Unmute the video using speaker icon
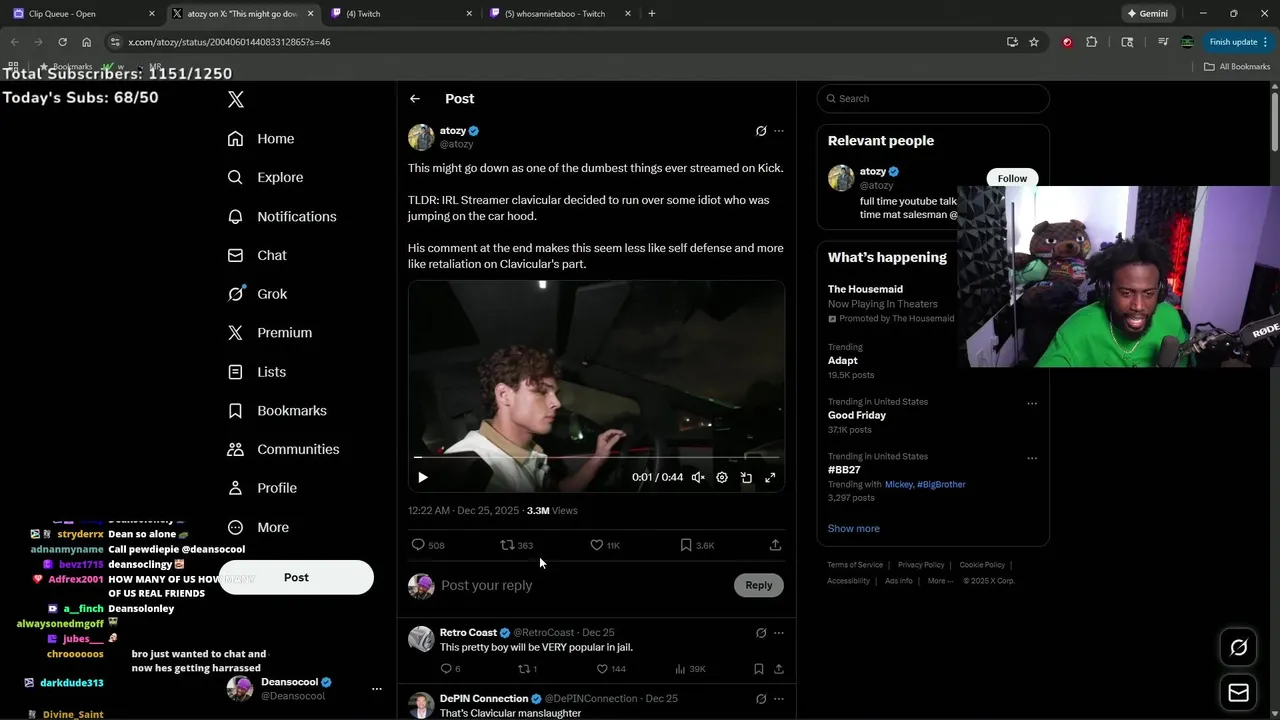 [x=698, y=478]
